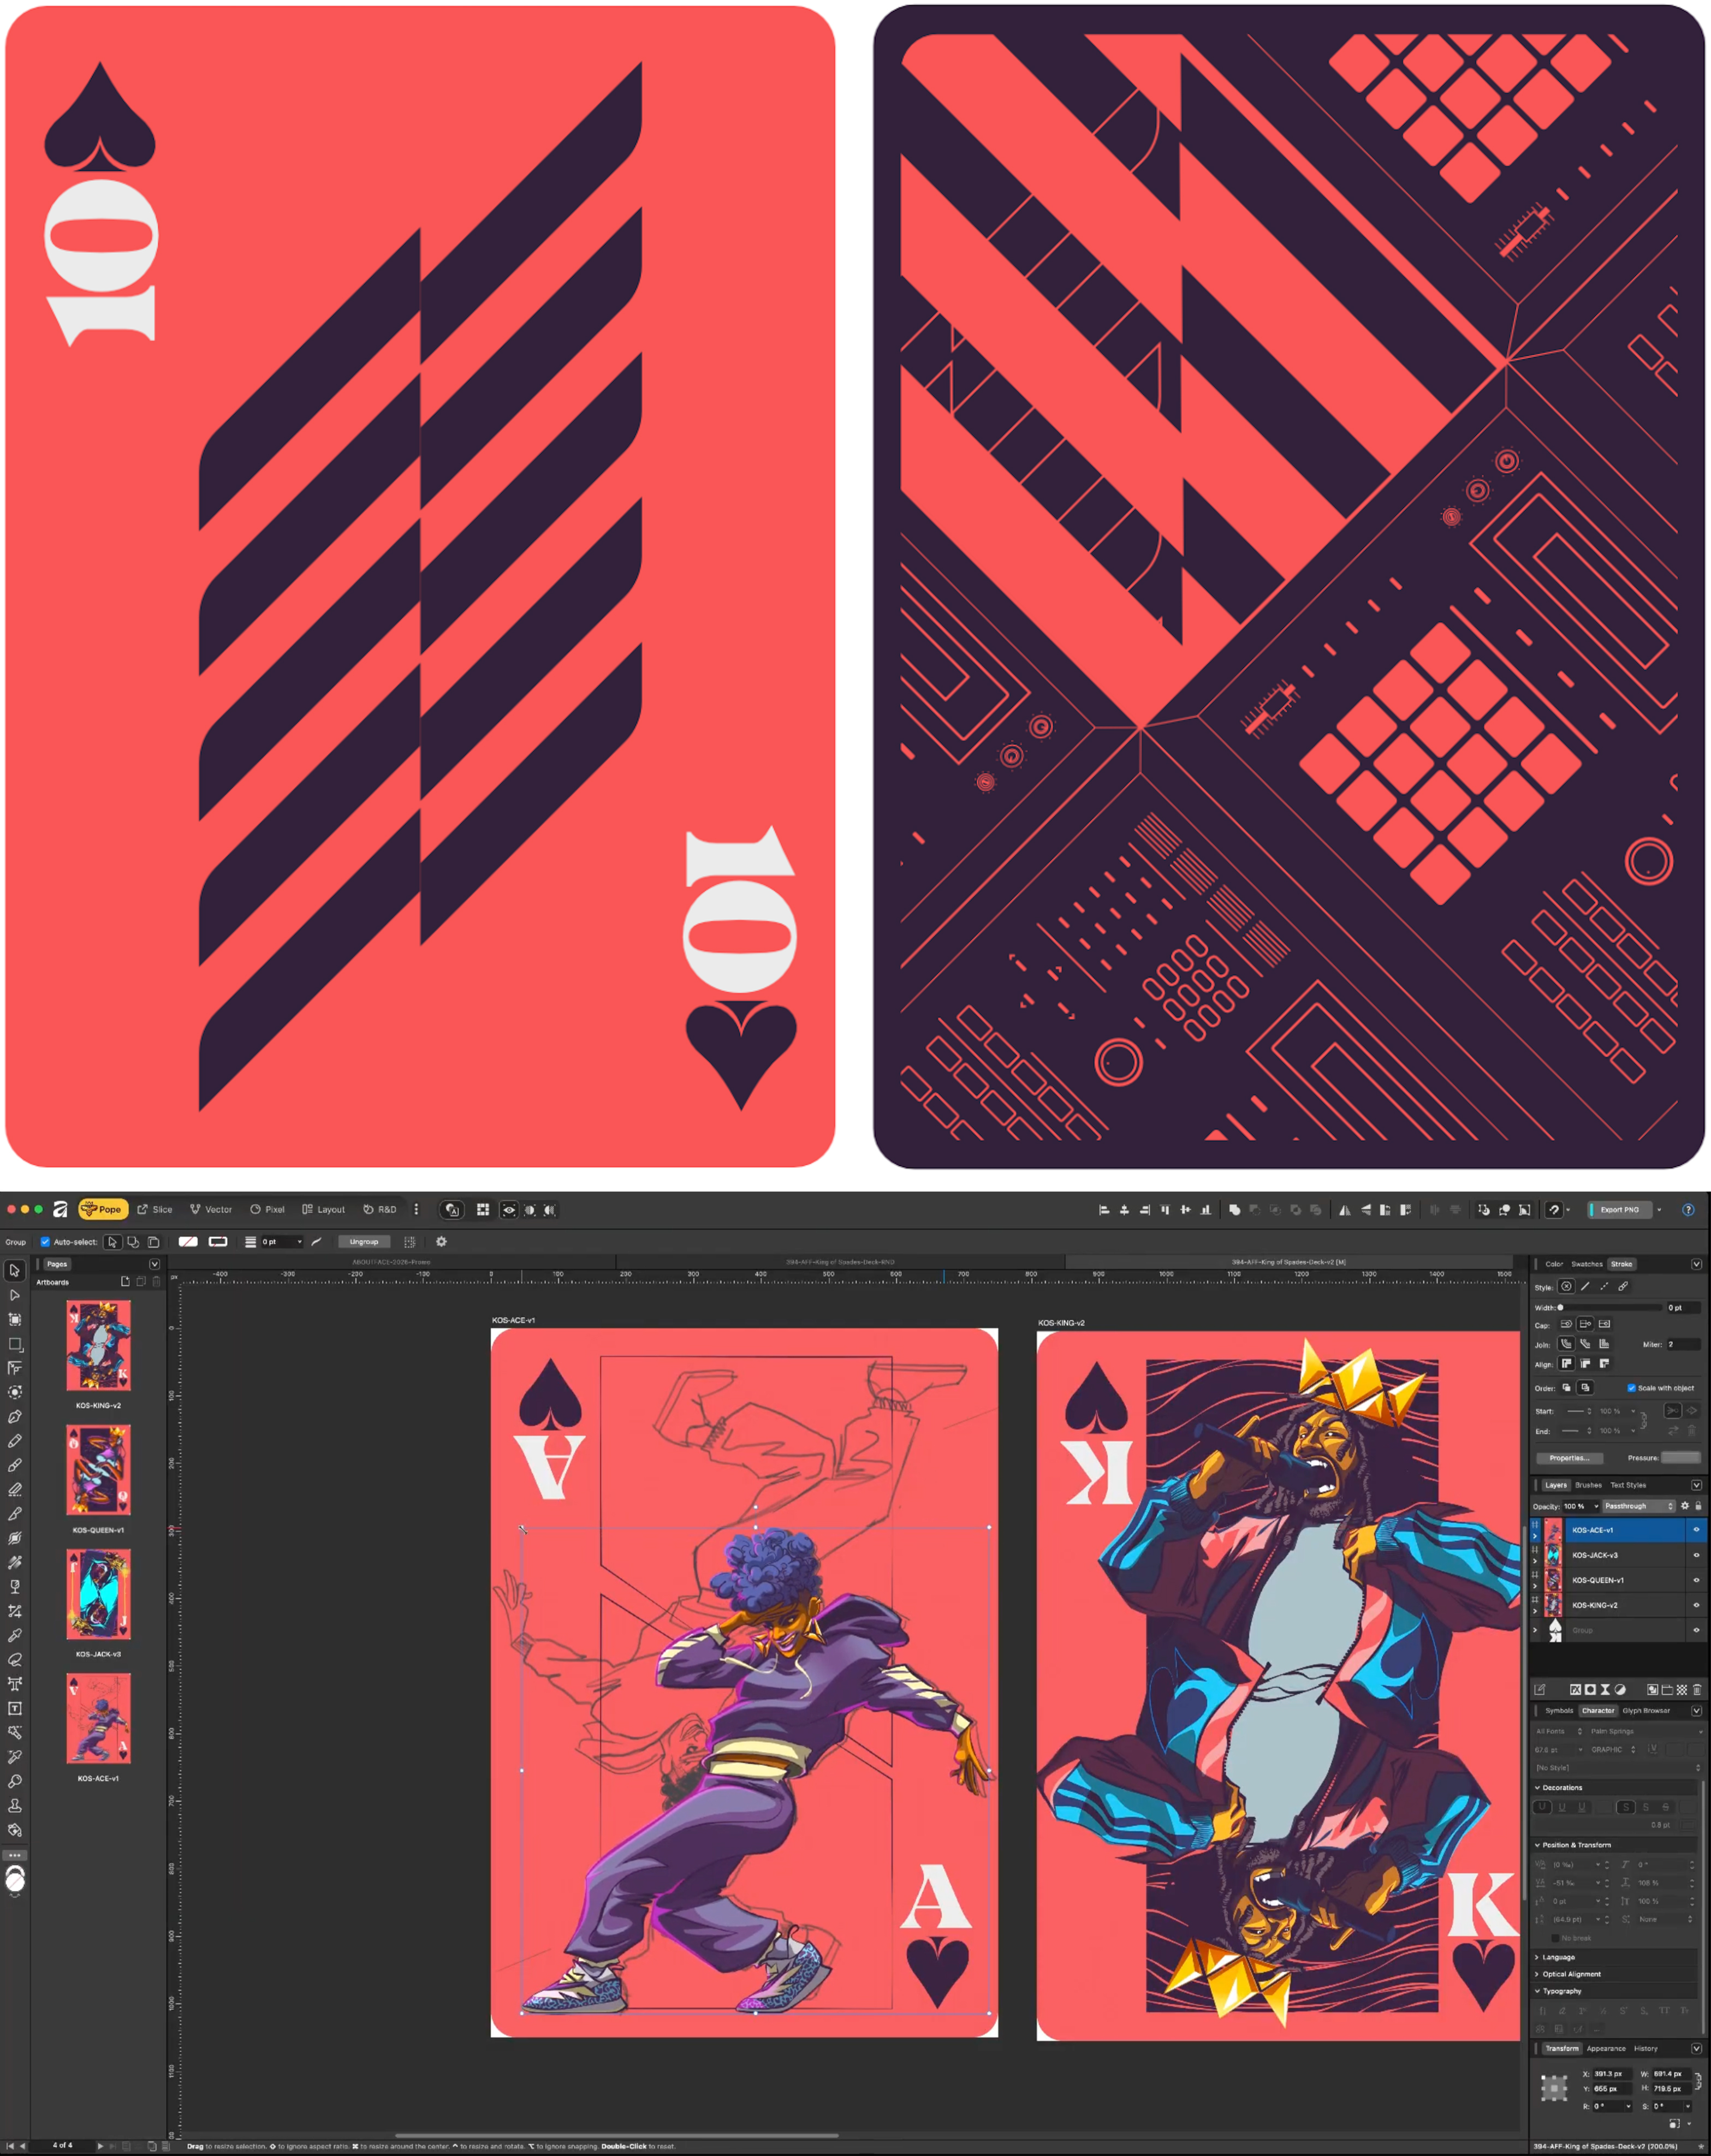Toggle the Scale with object checkbox
This screenshot has width=1711, height=2156.
(x=1632, y=1388)
